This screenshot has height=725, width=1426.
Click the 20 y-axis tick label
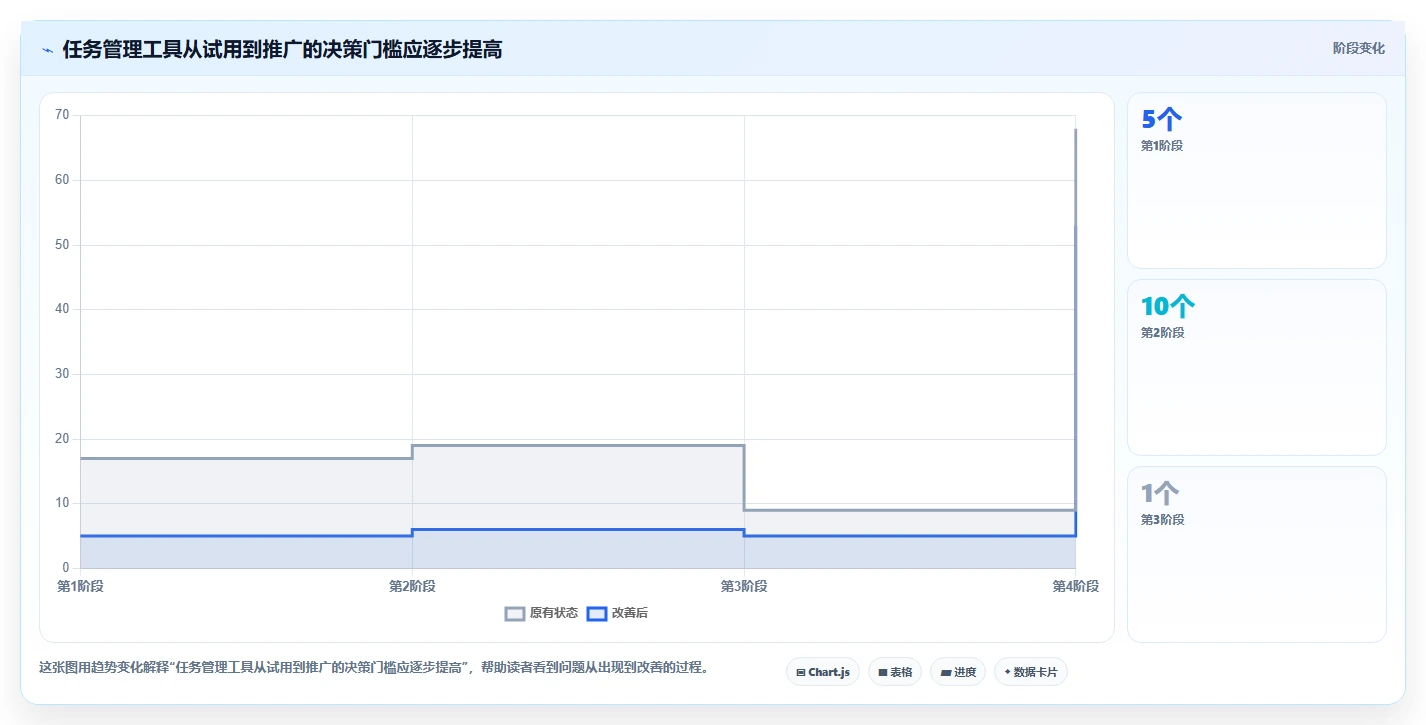point(62,439)
